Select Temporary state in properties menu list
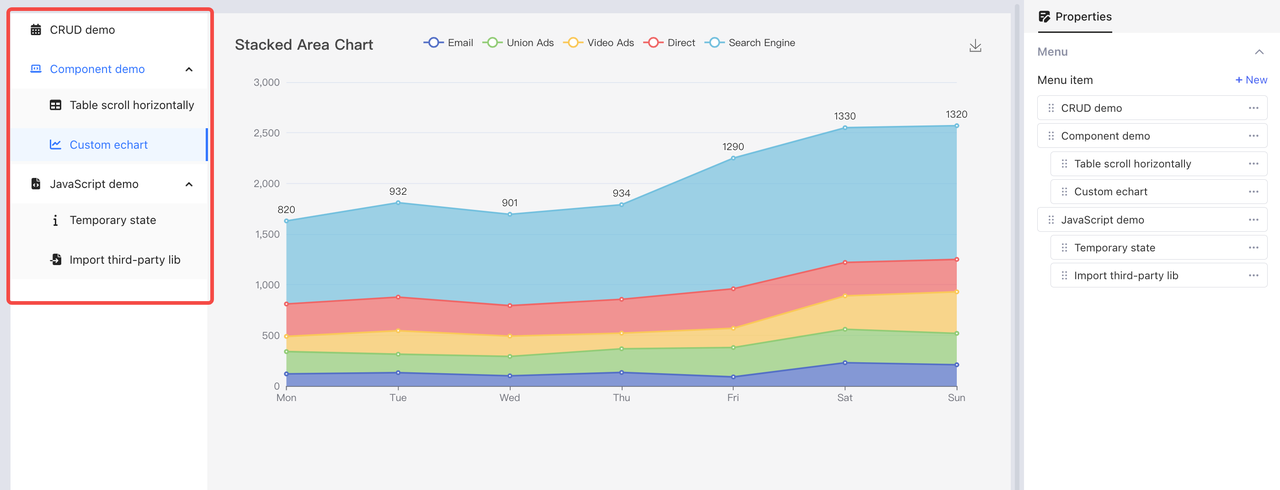Viewport: 1280px width, 490px height. pyautogui.click(x=1114, y=248)
